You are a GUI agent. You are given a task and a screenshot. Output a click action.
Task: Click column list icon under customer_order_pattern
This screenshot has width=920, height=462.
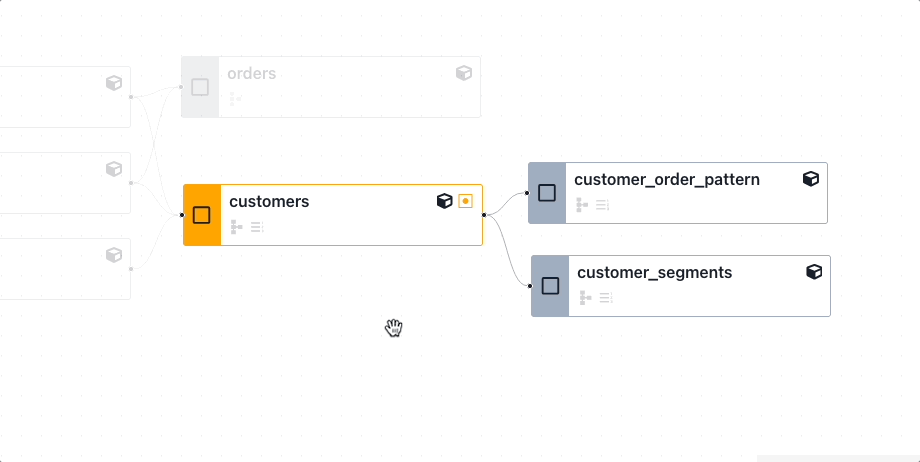[x=602, y=205]
